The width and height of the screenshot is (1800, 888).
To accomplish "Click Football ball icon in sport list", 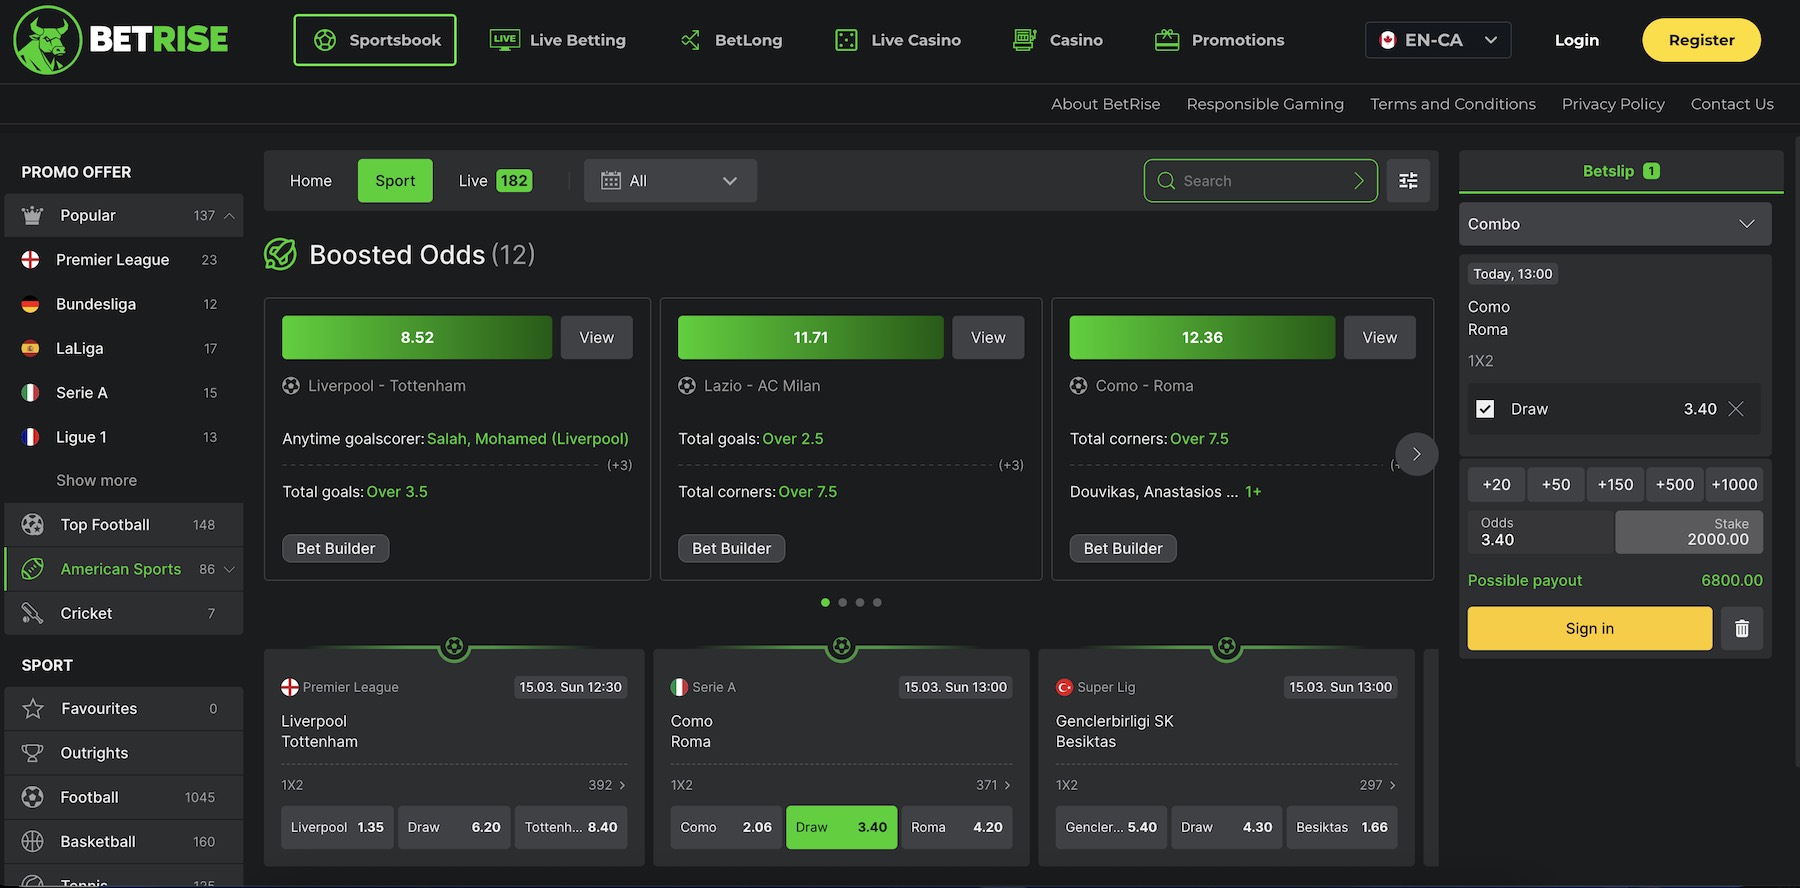I will point(33,797).
